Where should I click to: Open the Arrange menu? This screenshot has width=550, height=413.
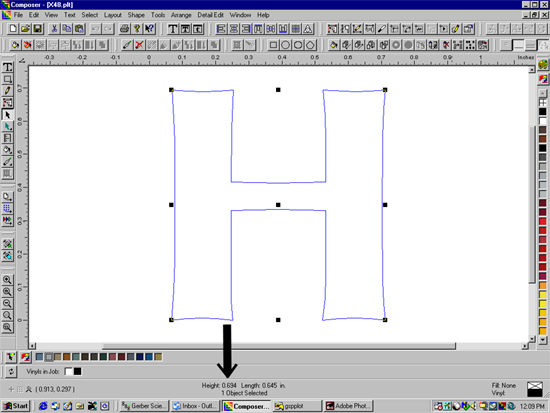click(181, 15)
